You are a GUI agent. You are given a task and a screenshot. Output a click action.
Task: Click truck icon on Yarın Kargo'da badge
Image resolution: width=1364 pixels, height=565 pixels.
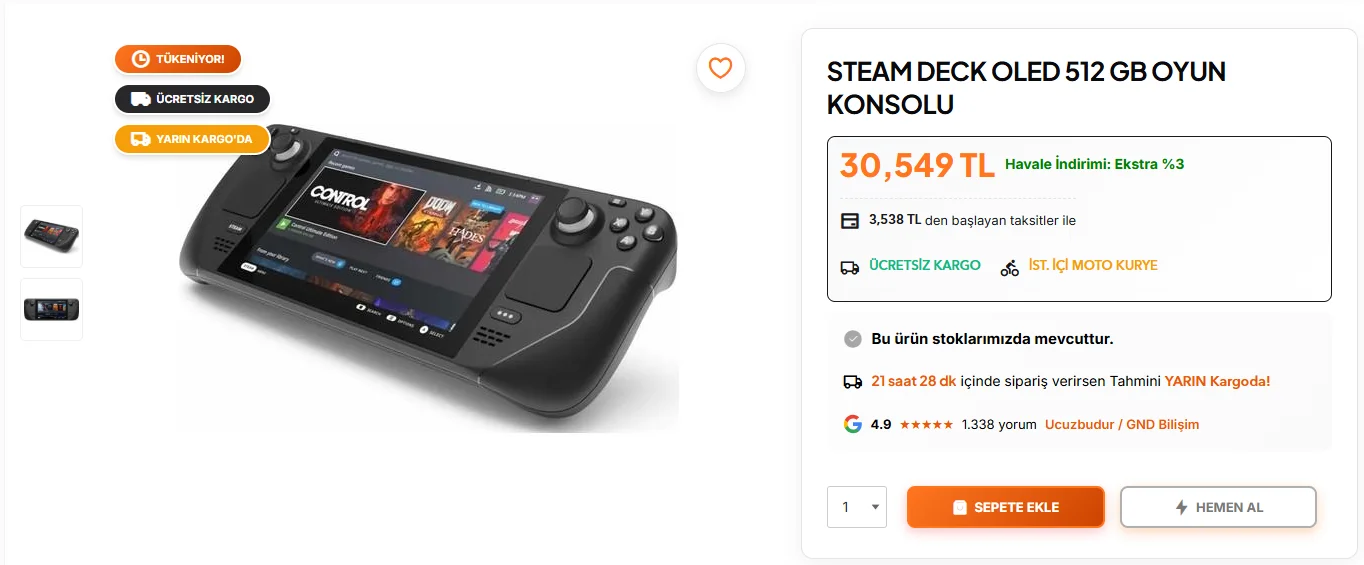(x=141, y=139)
